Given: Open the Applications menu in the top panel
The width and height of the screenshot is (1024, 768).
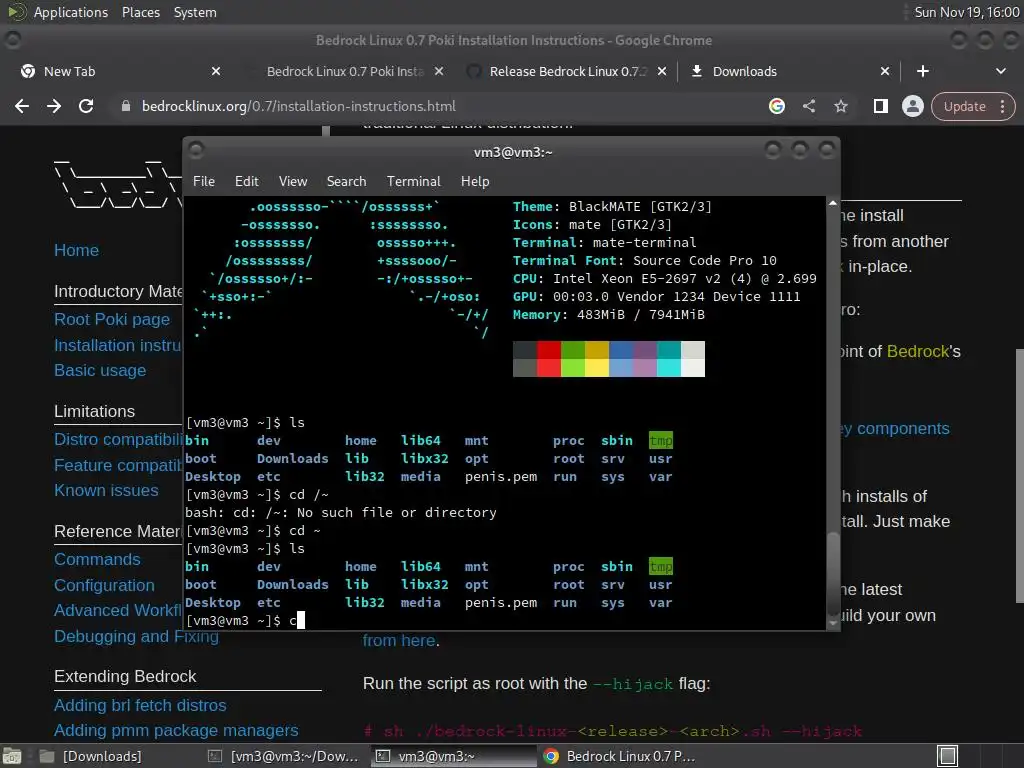Looking at the screenshot, I should pyautogui.click(x=71, y=12).
